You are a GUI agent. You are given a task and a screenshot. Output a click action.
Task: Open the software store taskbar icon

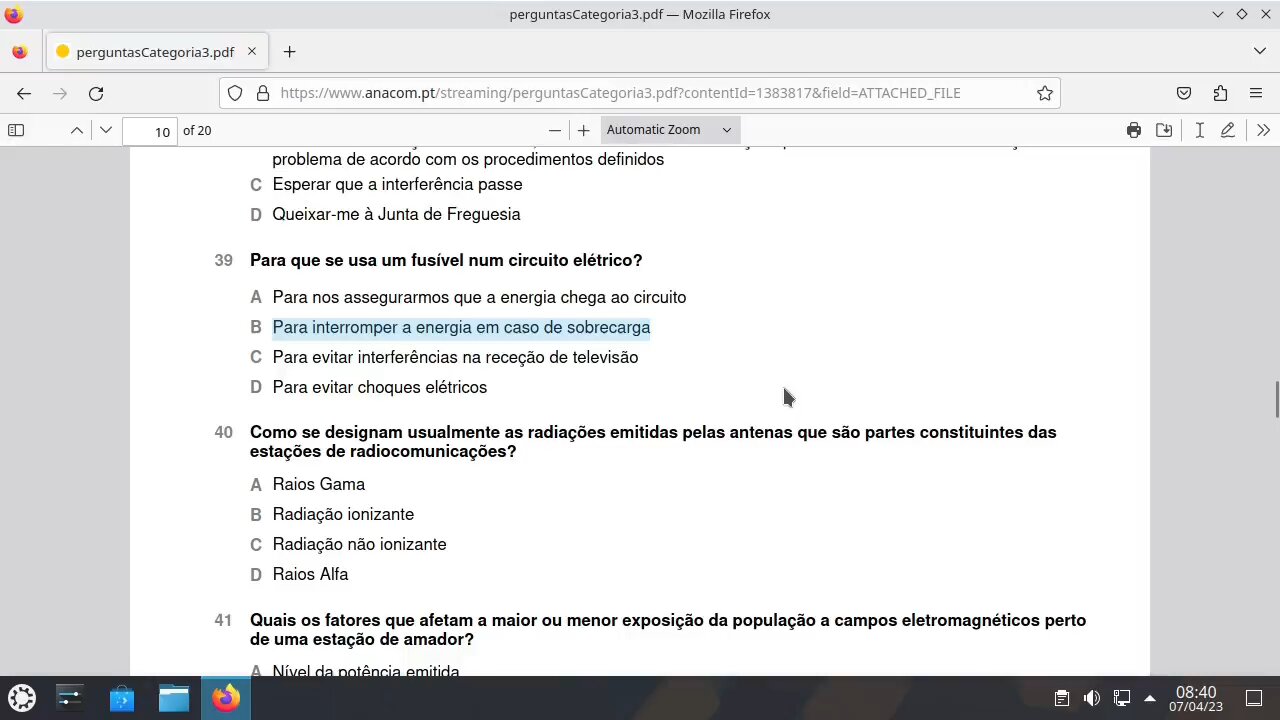click(x=121, y=697)
